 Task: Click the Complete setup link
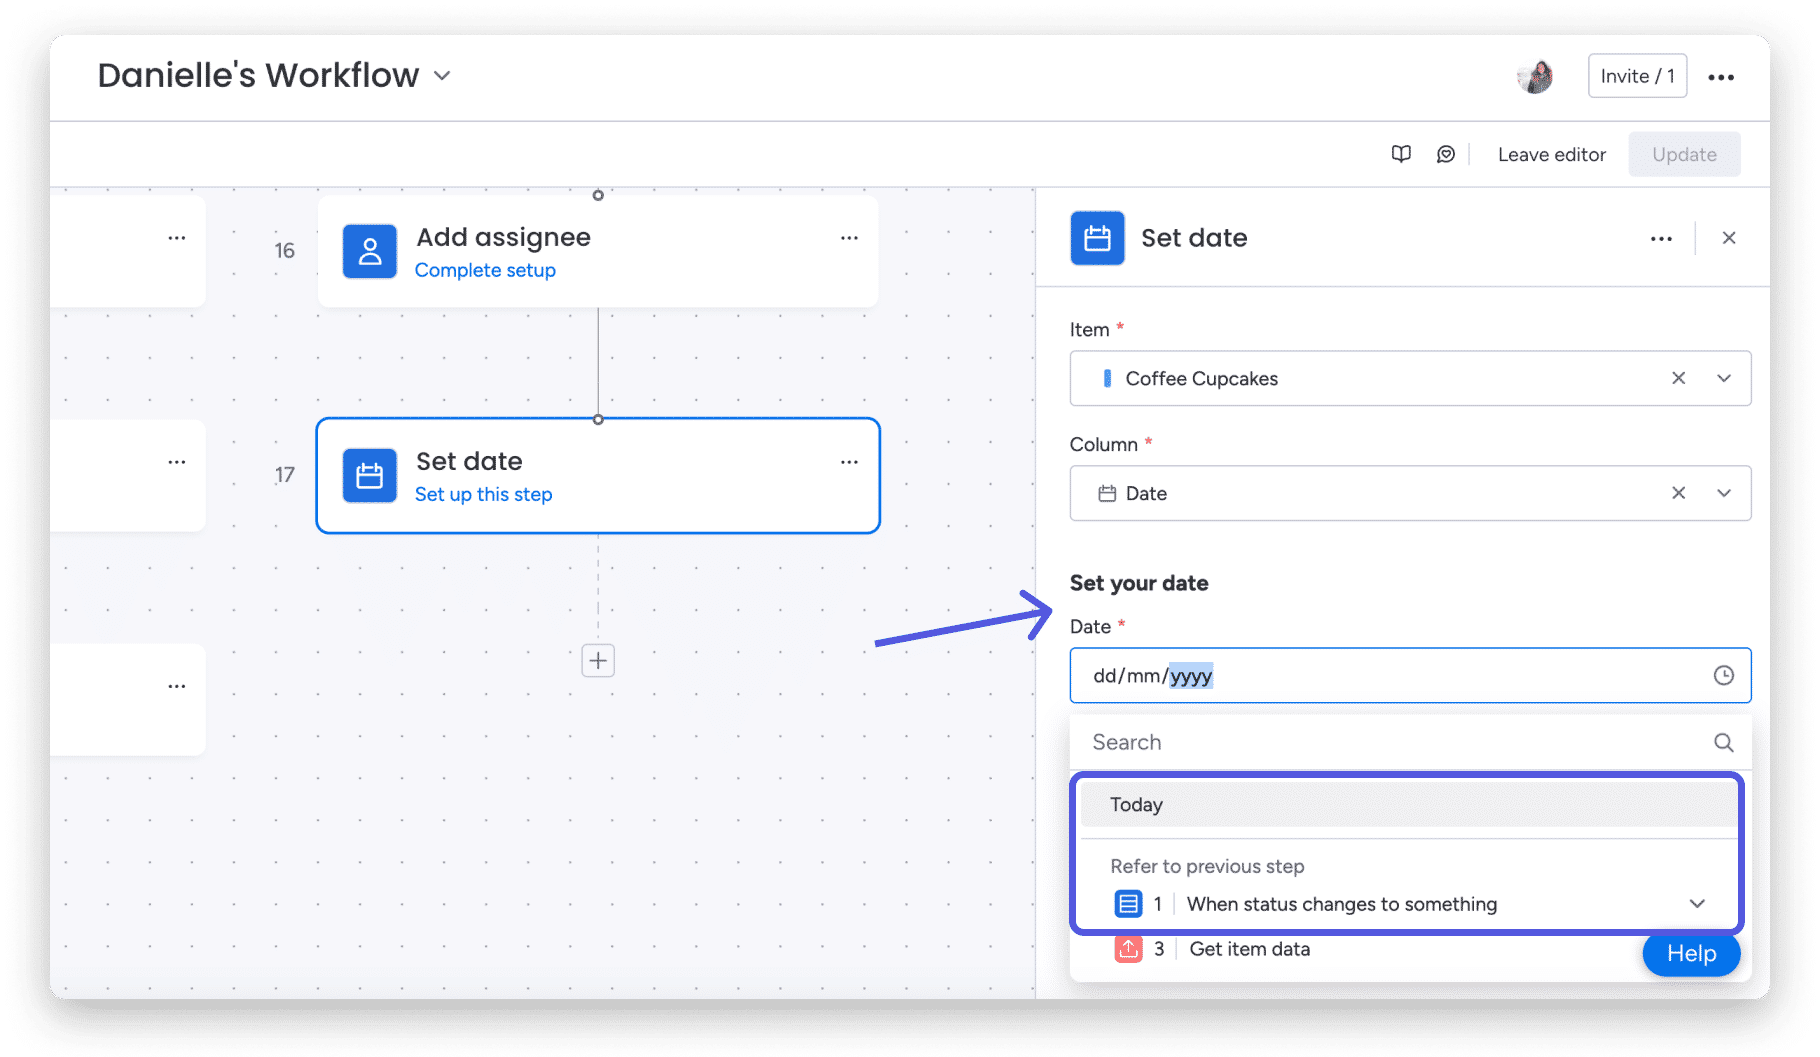(485, 270)
